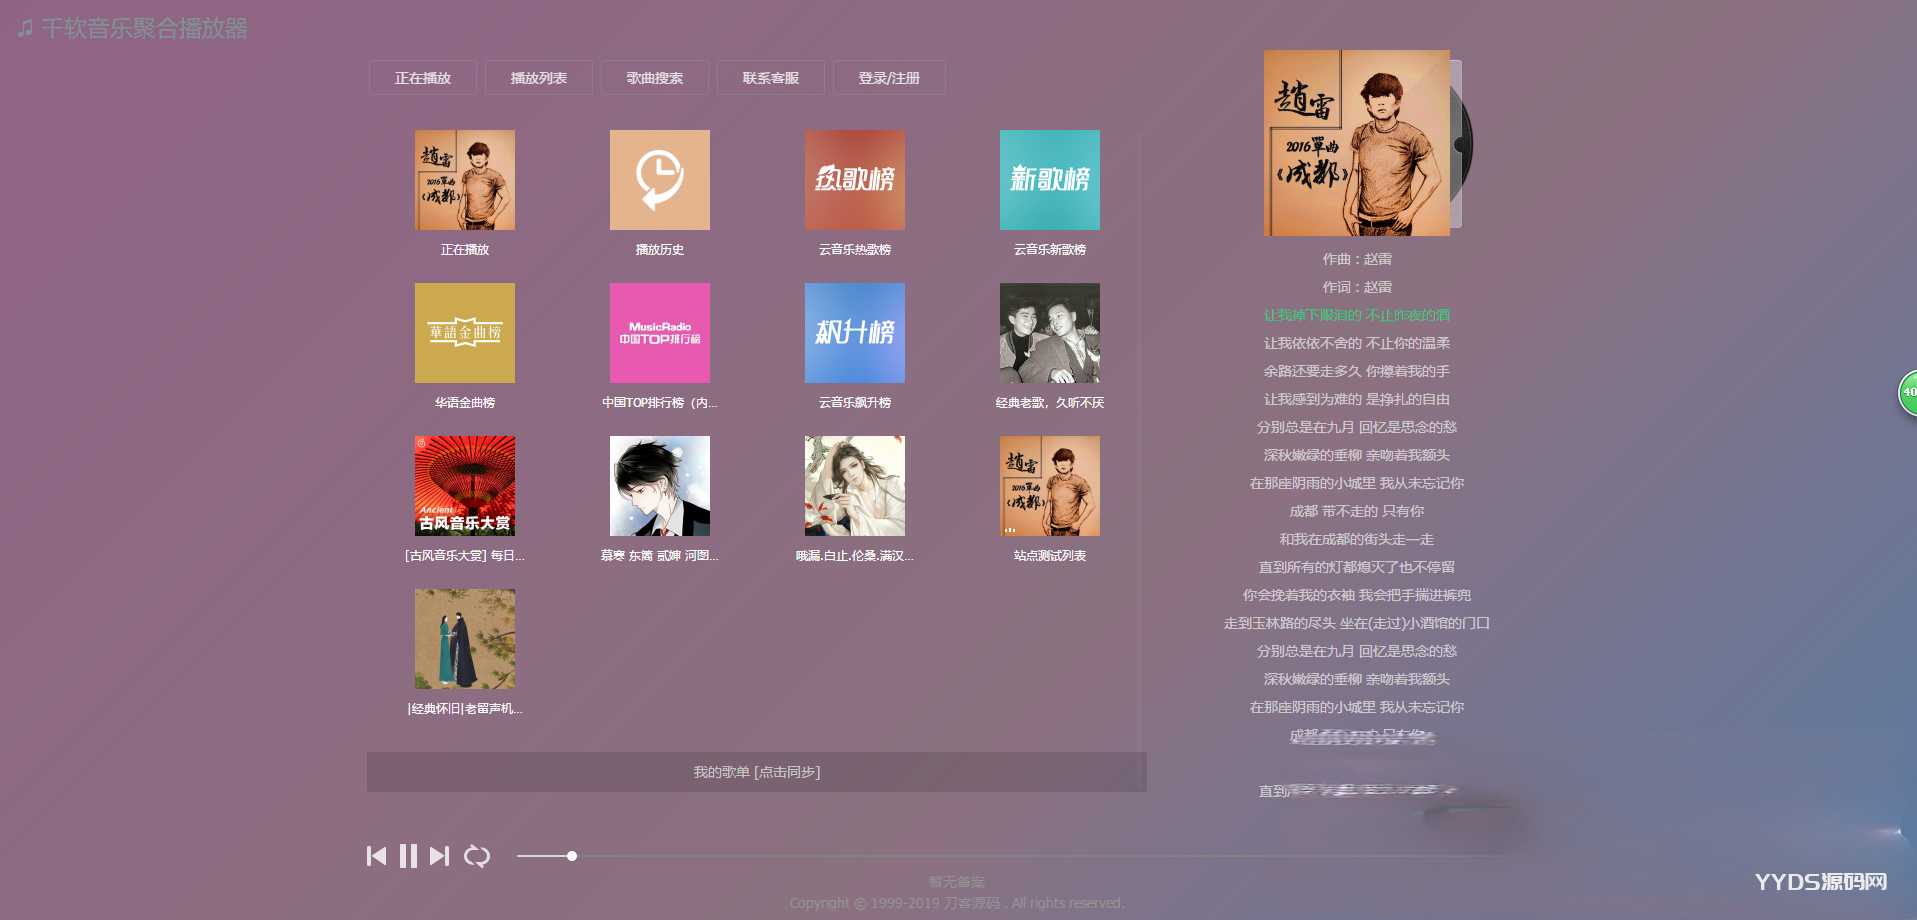
Task: Pause the current song
Action: (408, 856)
